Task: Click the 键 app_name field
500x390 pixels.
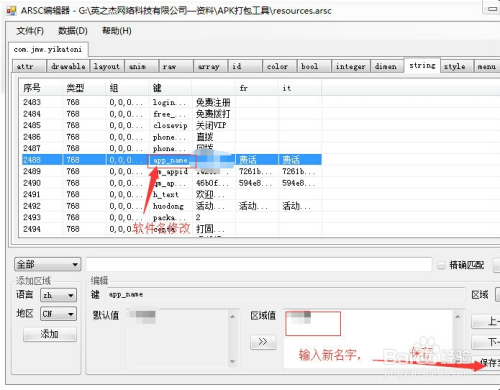Action: (x=286, y=295)
